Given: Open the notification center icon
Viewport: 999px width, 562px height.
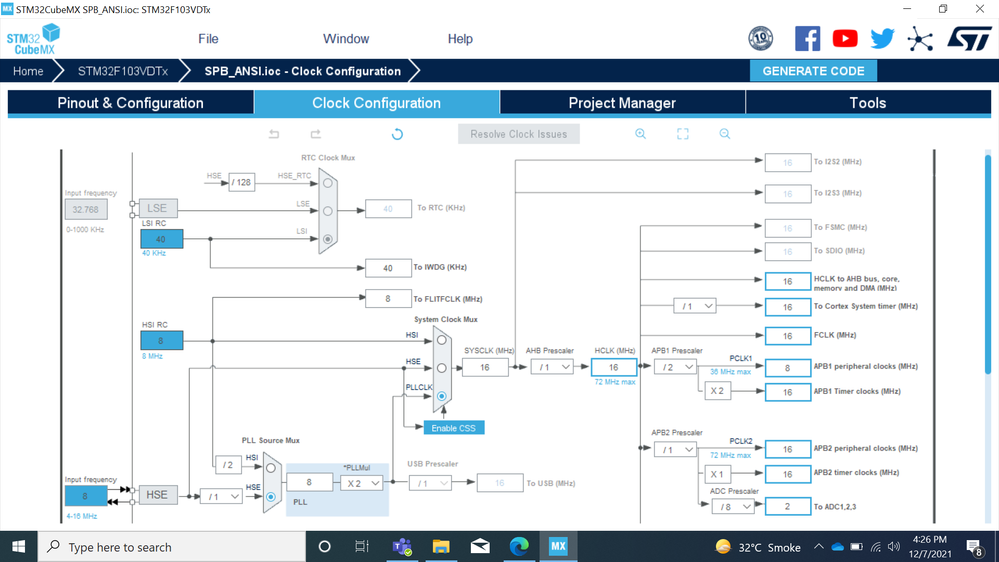Looking at the screenshot, I should pyautogui.click(x=975, y=547).
